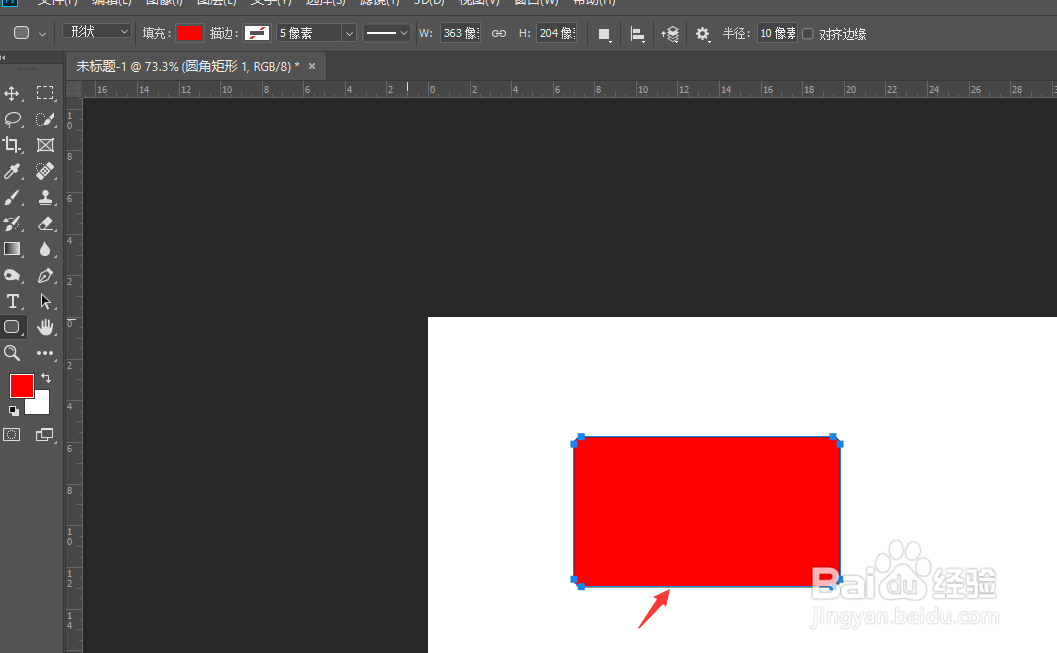
Task: Open the stroke line type dropdown
Action: click(387, 33)
